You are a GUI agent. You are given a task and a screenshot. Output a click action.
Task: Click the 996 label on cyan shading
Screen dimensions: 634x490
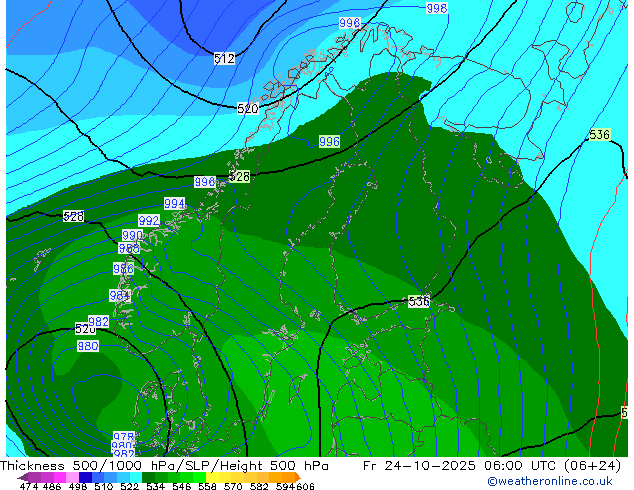pyautogui.click(x=349, y=23)
